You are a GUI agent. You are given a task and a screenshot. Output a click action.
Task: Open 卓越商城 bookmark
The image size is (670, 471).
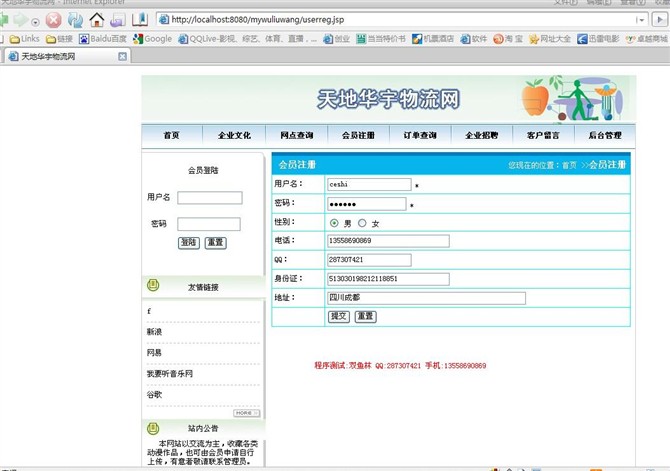pos(646,39)
